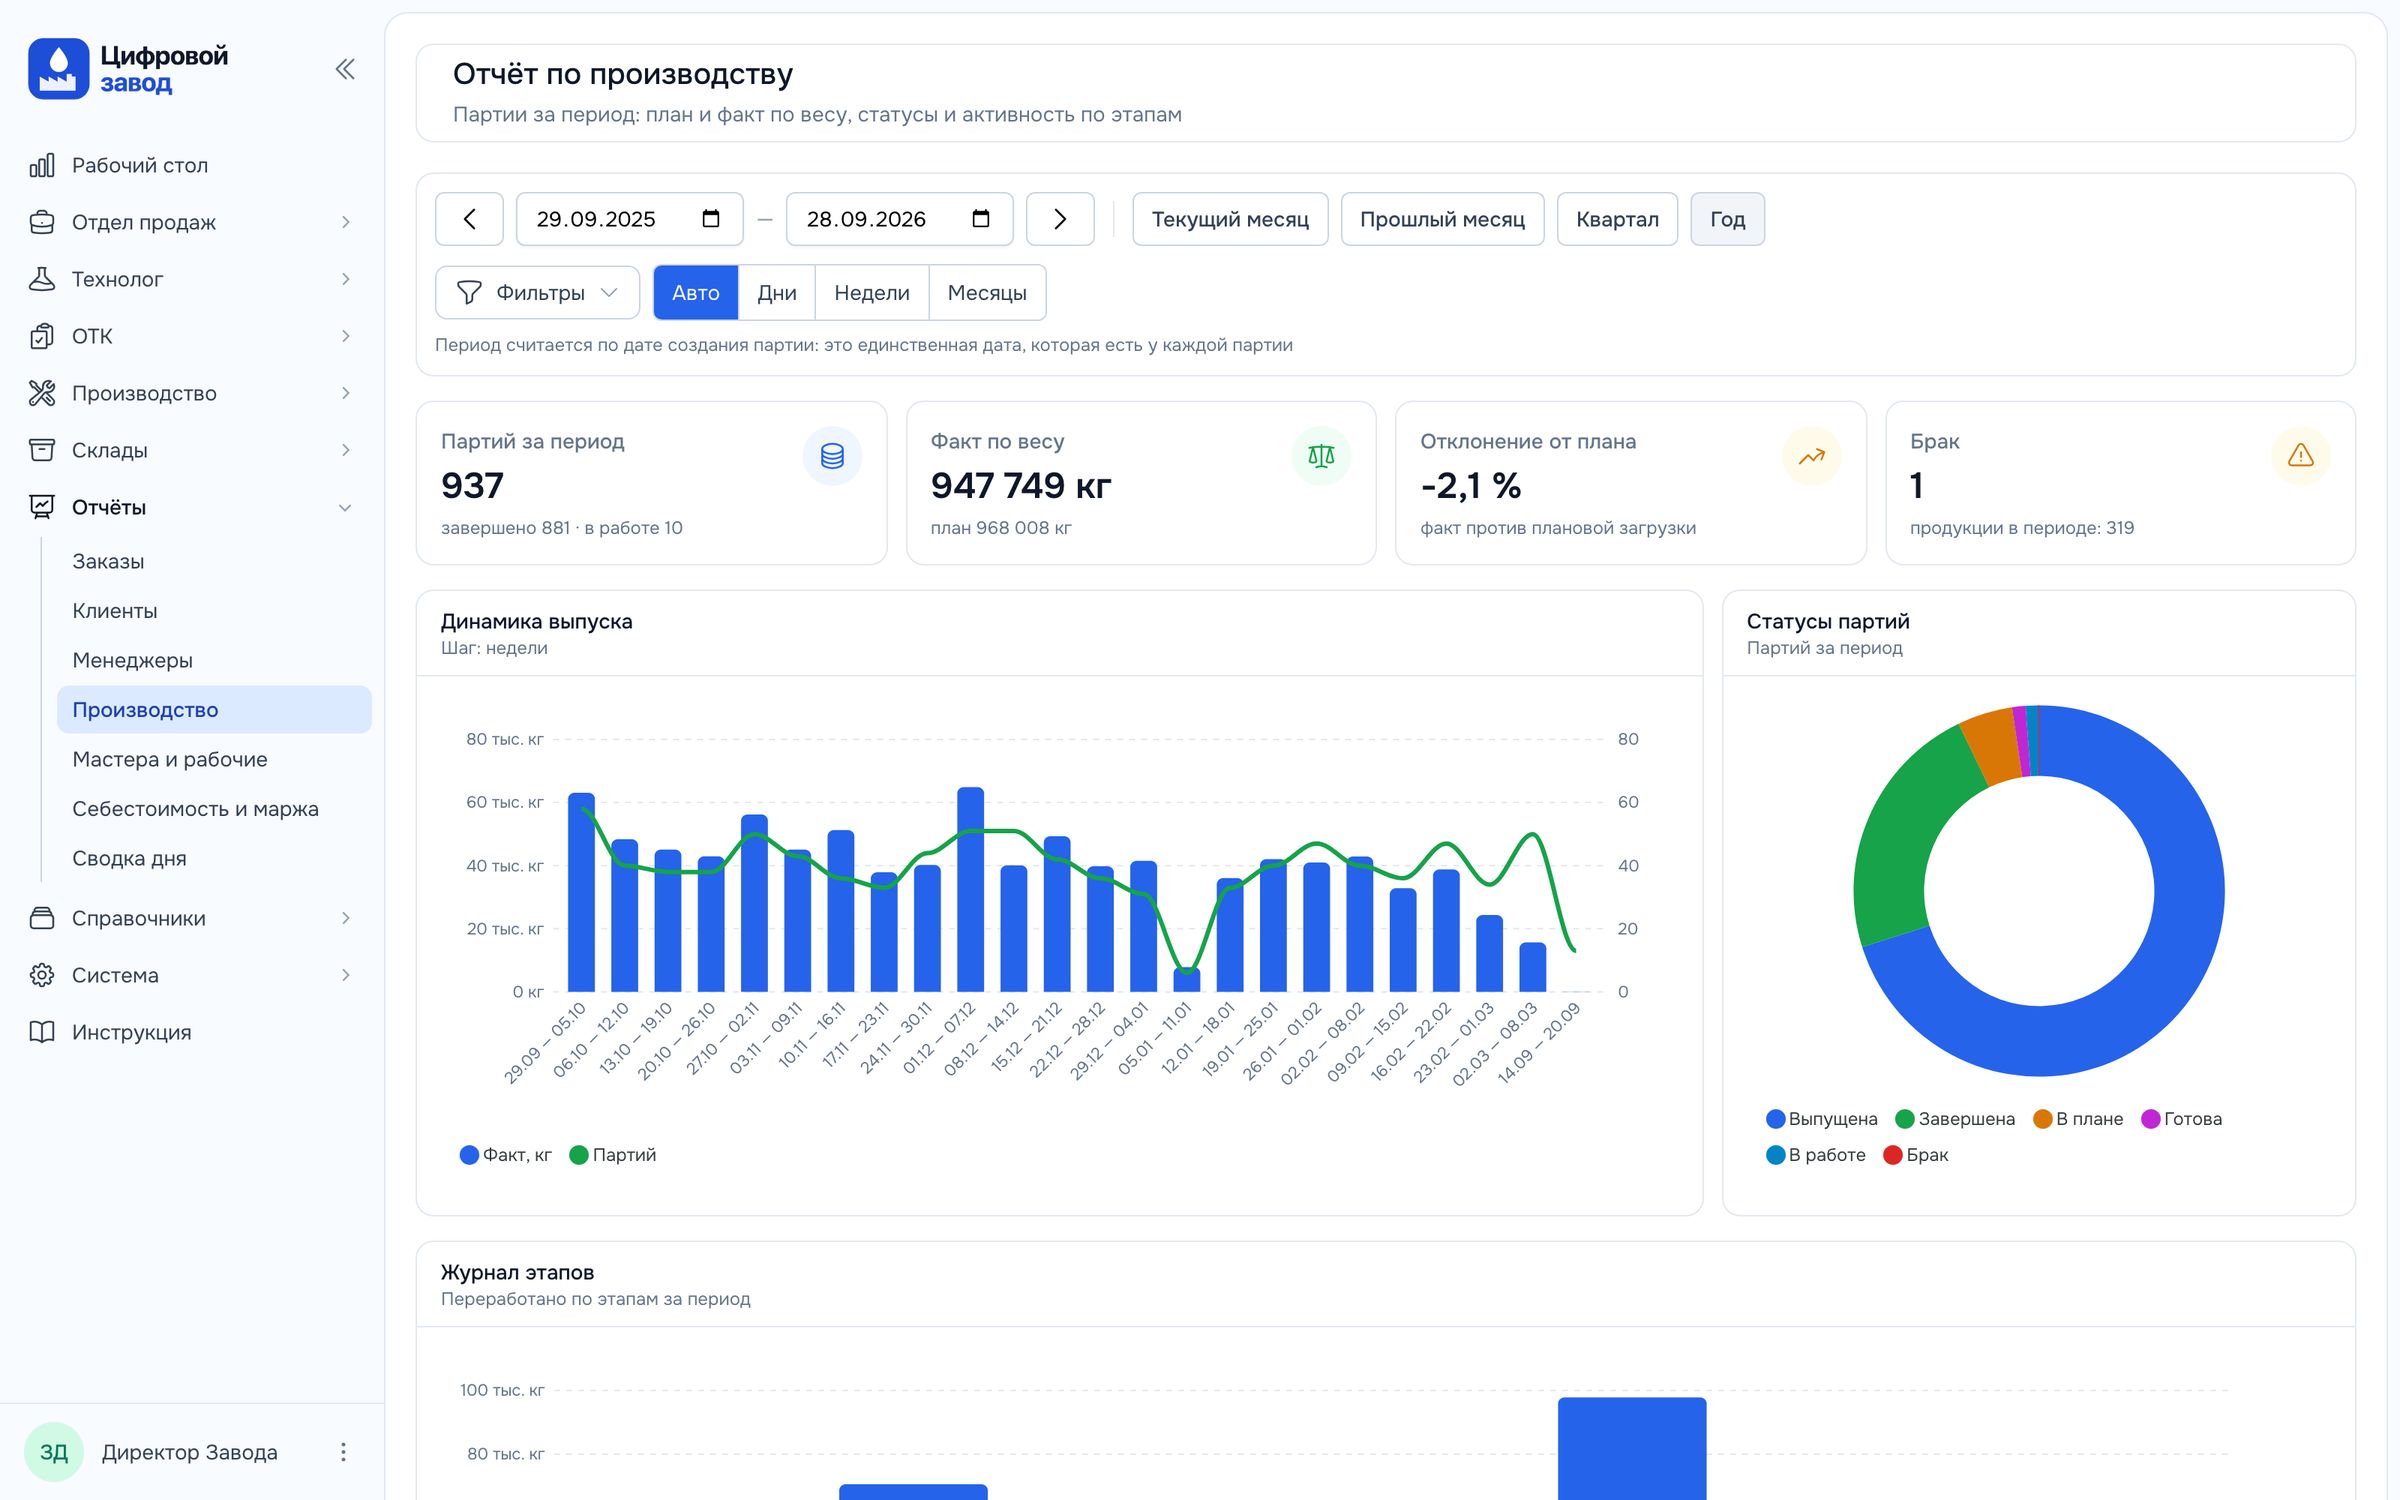This screenshot has width=2400, height=1500.
Task: Click the scales icon on Факт по весу card
Action: click(x=1321, y=456)
